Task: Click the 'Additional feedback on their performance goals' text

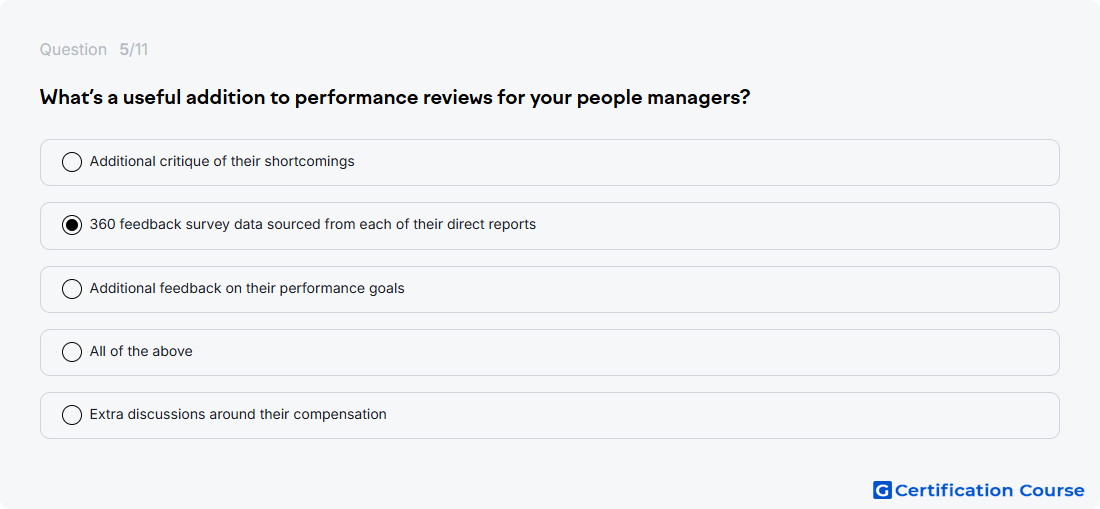Action: (x=247, y=288)
